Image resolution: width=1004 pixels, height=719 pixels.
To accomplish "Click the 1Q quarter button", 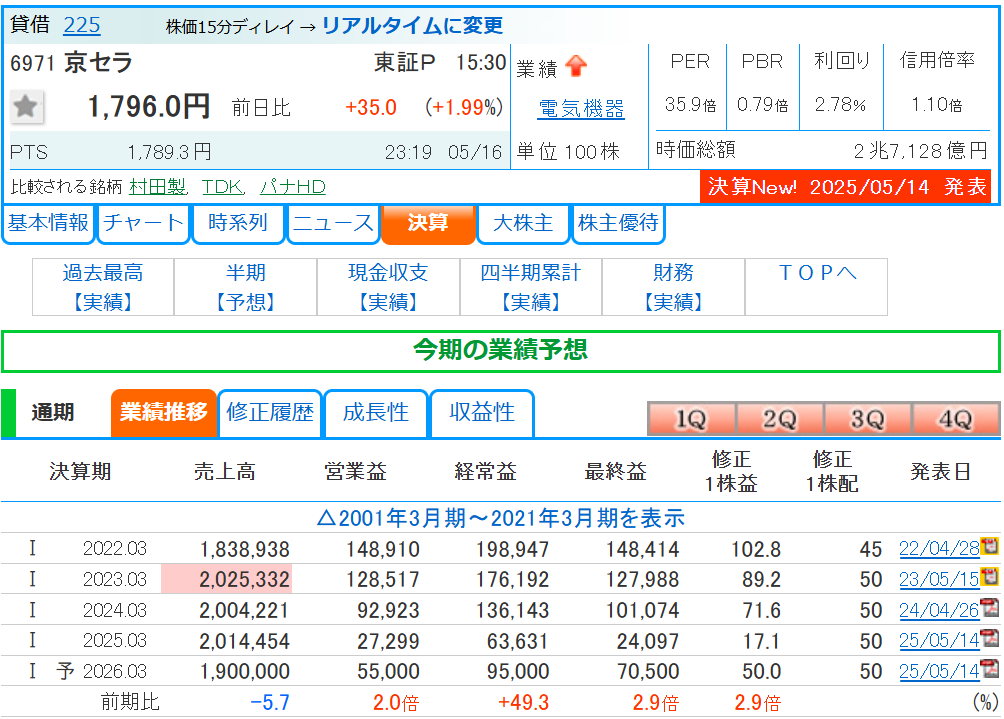I will coord(692,419).
